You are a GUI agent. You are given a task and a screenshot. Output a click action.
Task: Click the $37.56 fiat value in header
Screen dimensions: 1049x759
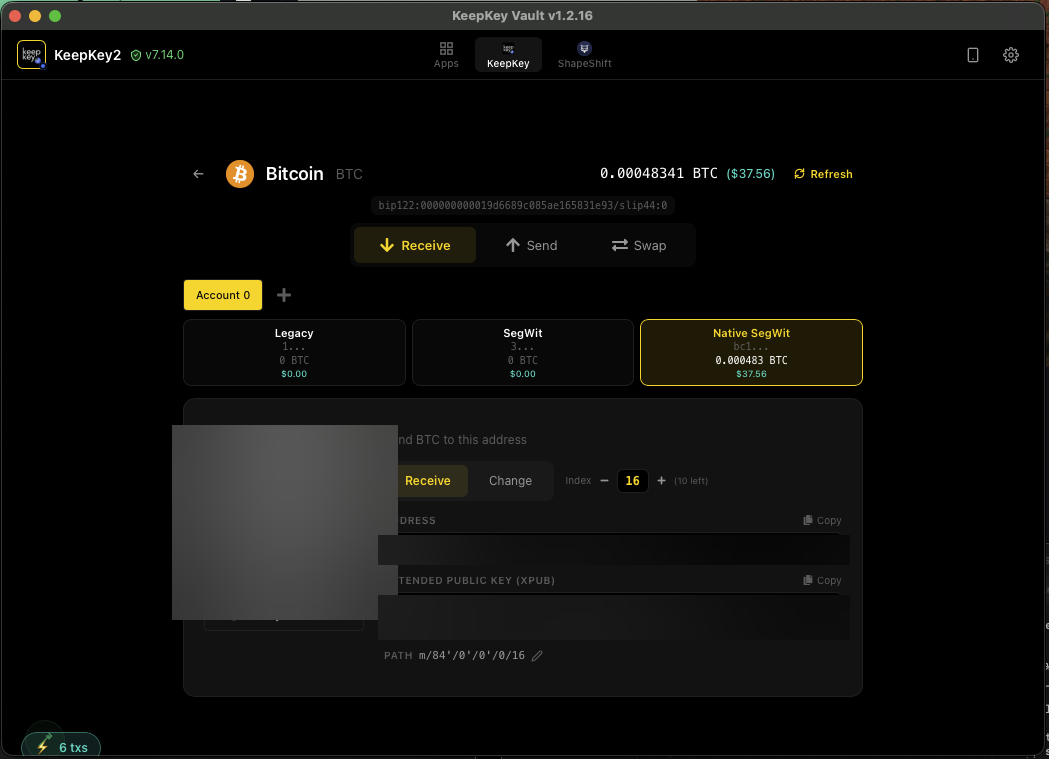click(x=751, y=174)
